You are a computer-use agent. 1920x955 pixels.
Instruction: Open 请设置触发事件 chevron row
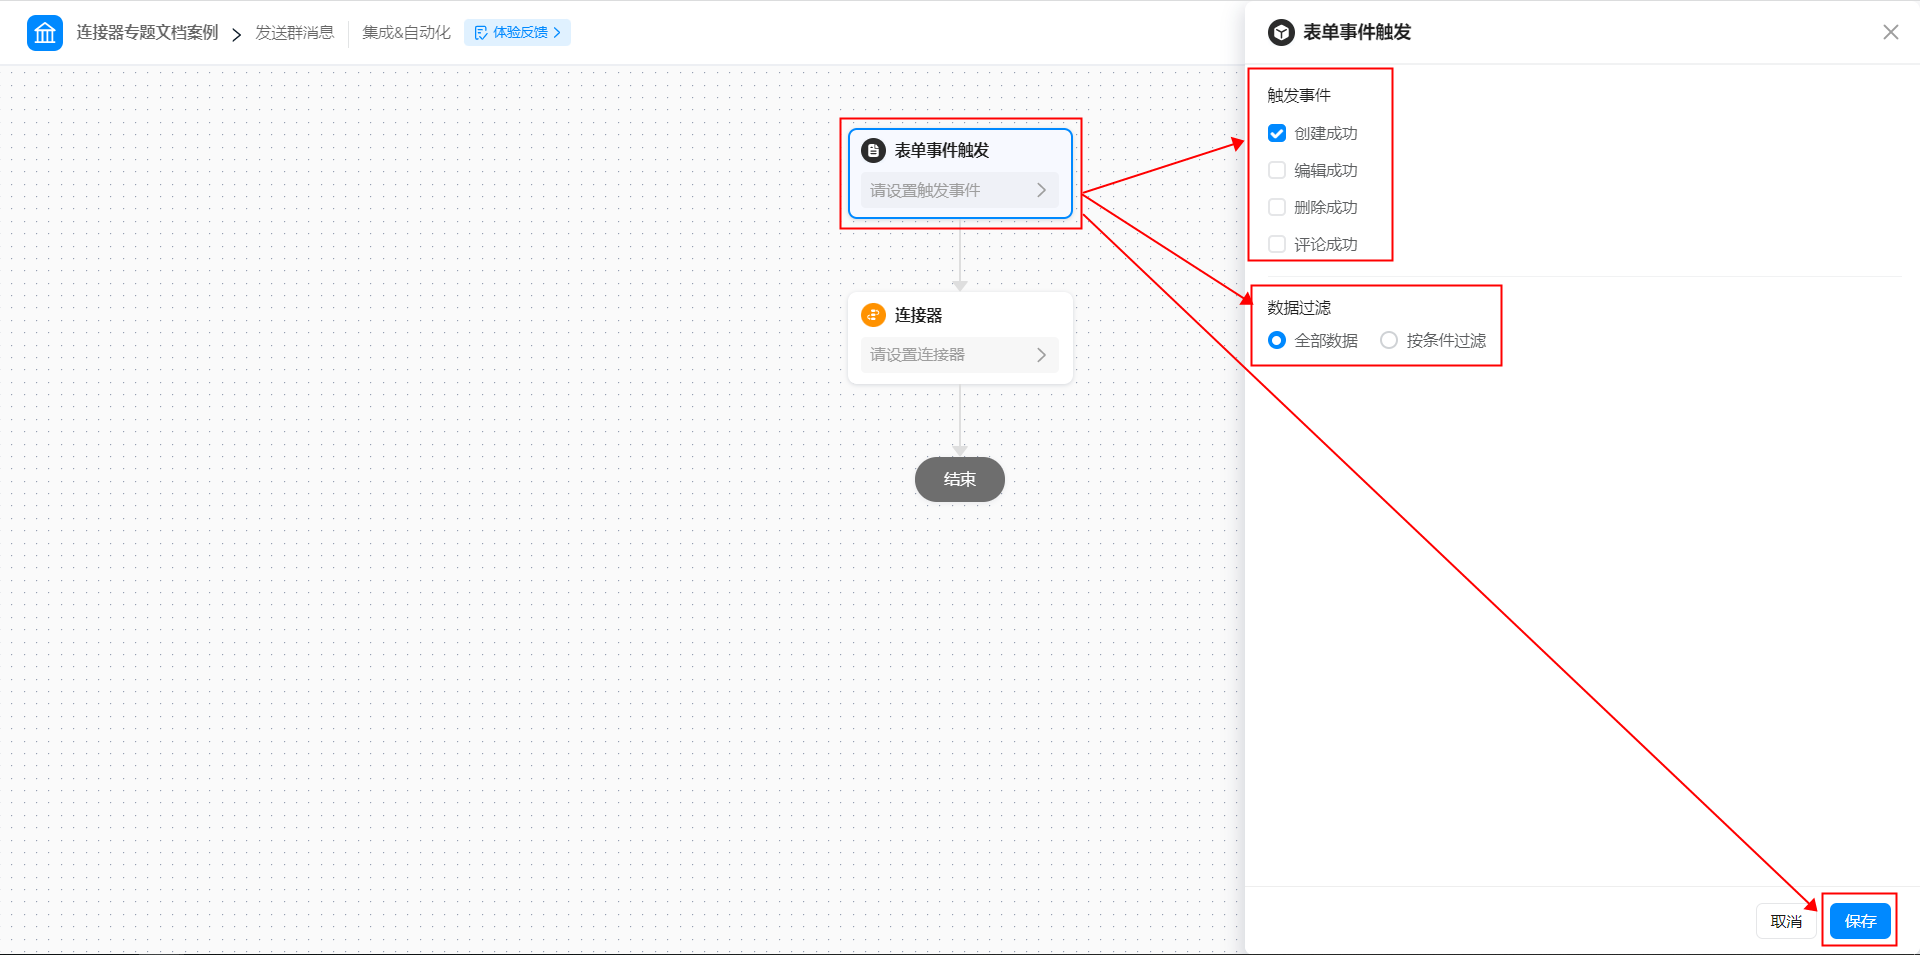point(959,190)
